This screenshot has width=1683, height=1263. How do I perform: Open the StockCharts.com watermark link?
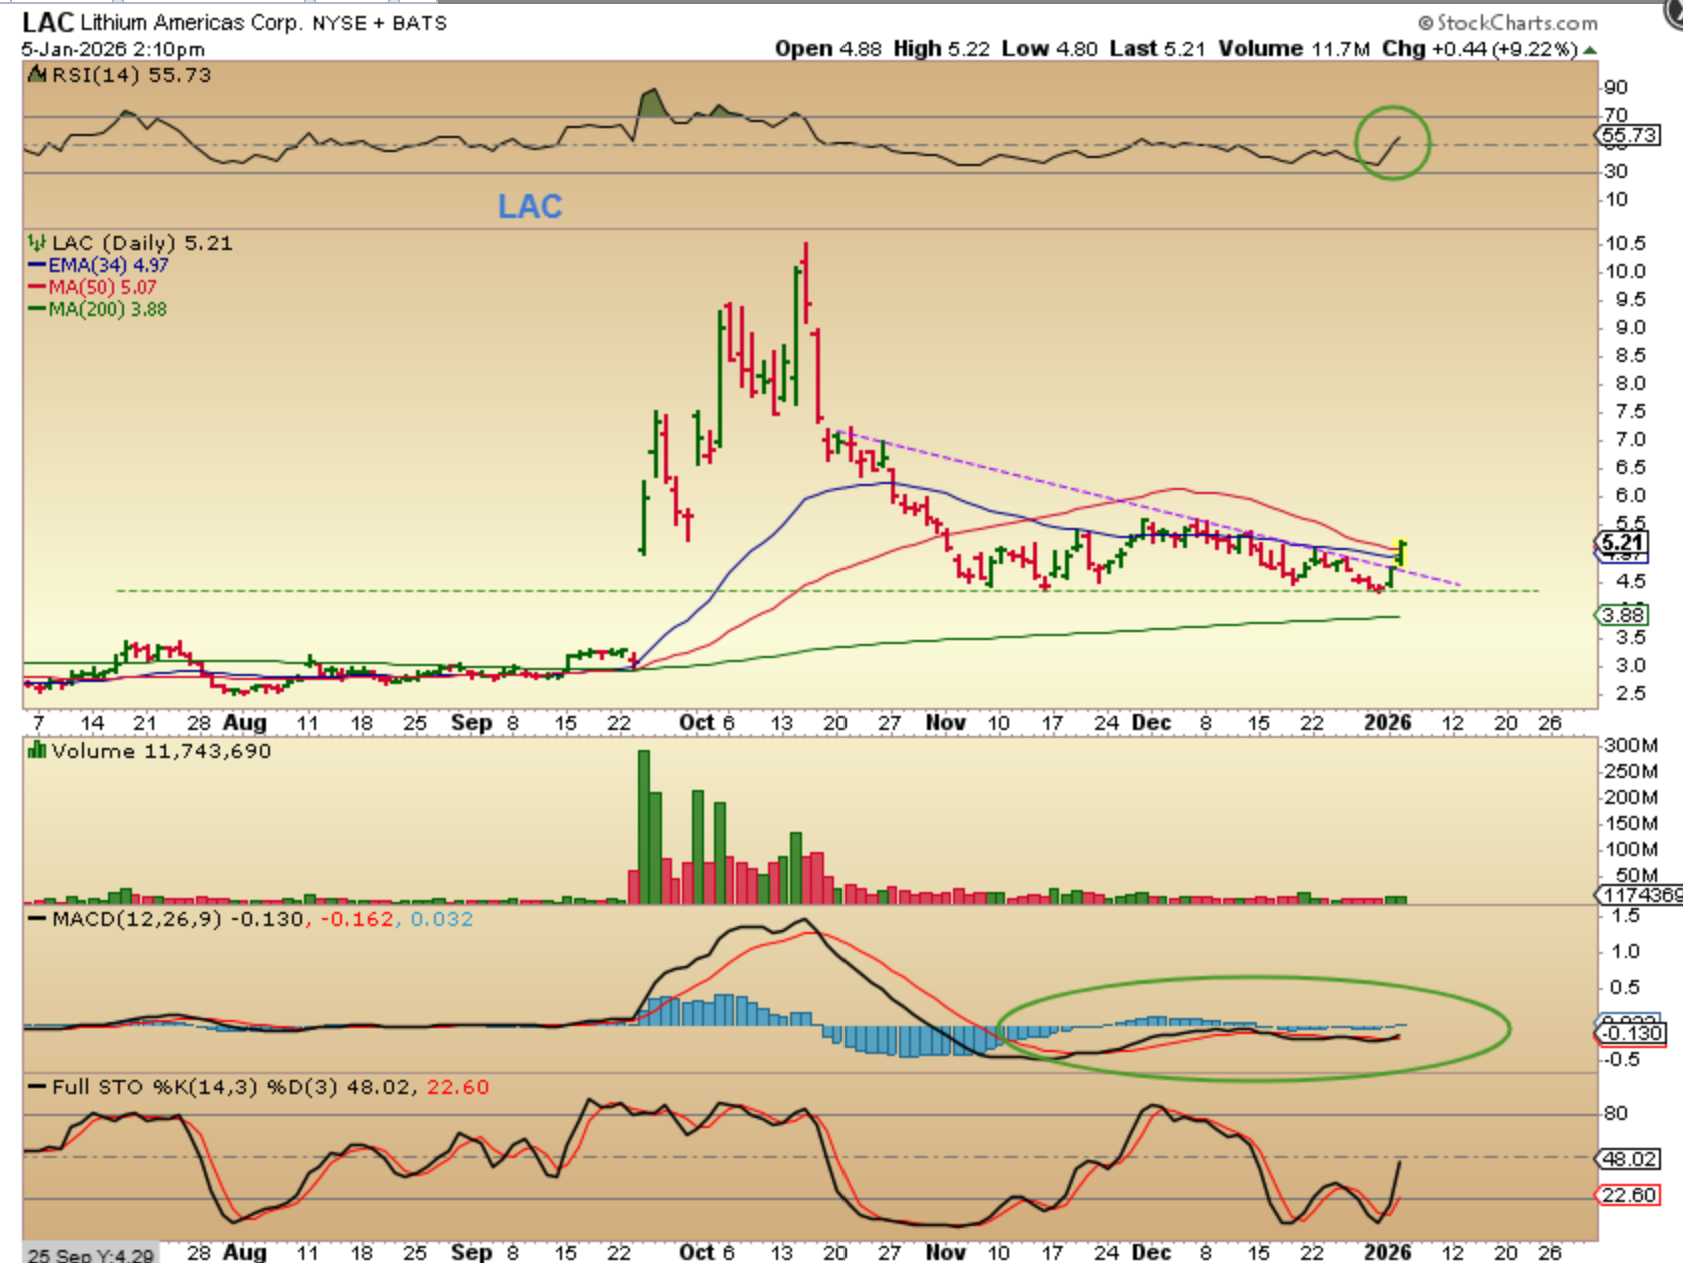[1507, 22]
